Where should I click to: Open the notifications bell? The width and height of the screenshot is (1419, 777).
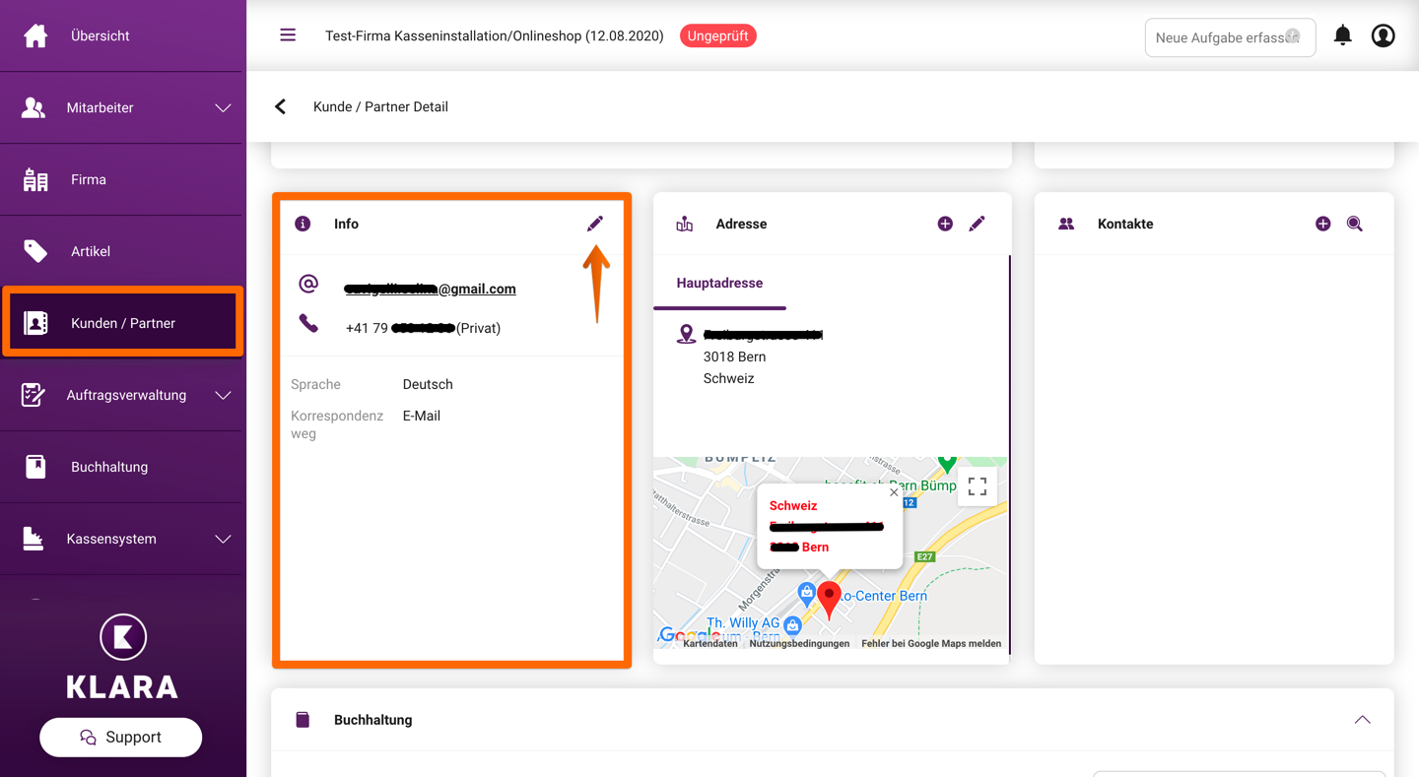[1343, 36]
